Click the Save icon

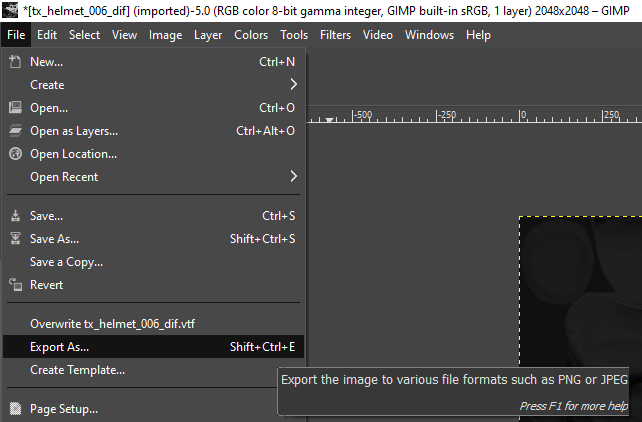pos(15,216)
